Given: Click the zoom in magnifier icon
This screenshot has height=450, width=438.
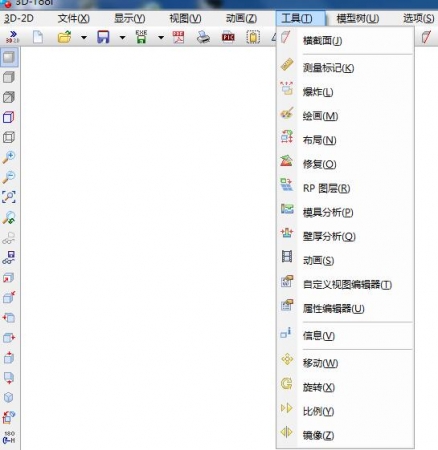Looking at the screenshot, I should click(9, 157).
